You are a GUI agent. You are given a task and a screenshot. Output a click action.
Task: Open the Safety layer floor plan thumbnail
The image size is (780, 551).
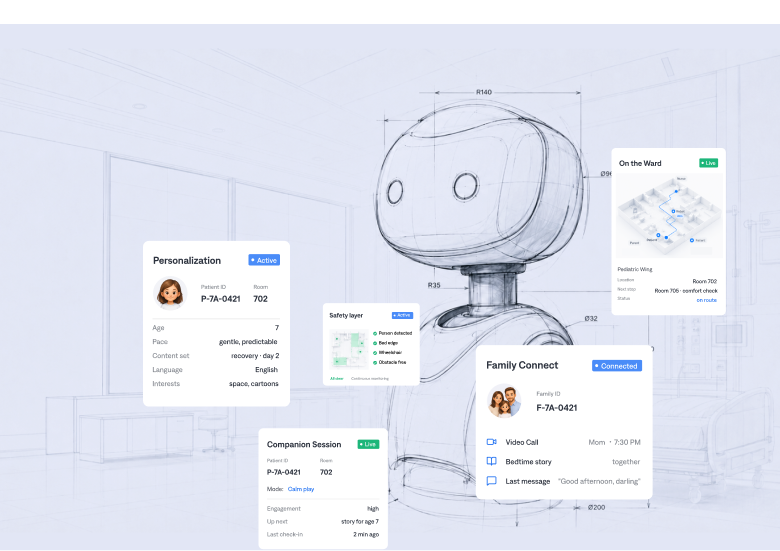click(x=349, y=349)
